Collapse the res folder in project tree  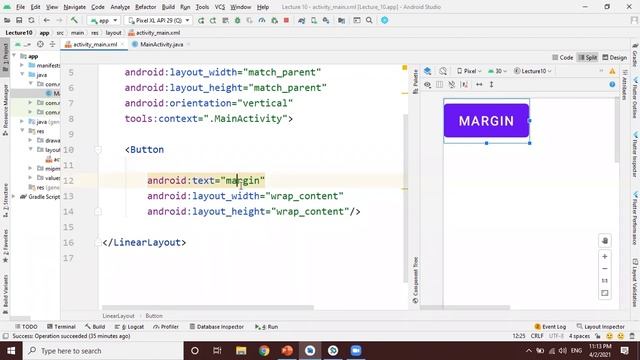pyautogui.click(x=22, y=131)
